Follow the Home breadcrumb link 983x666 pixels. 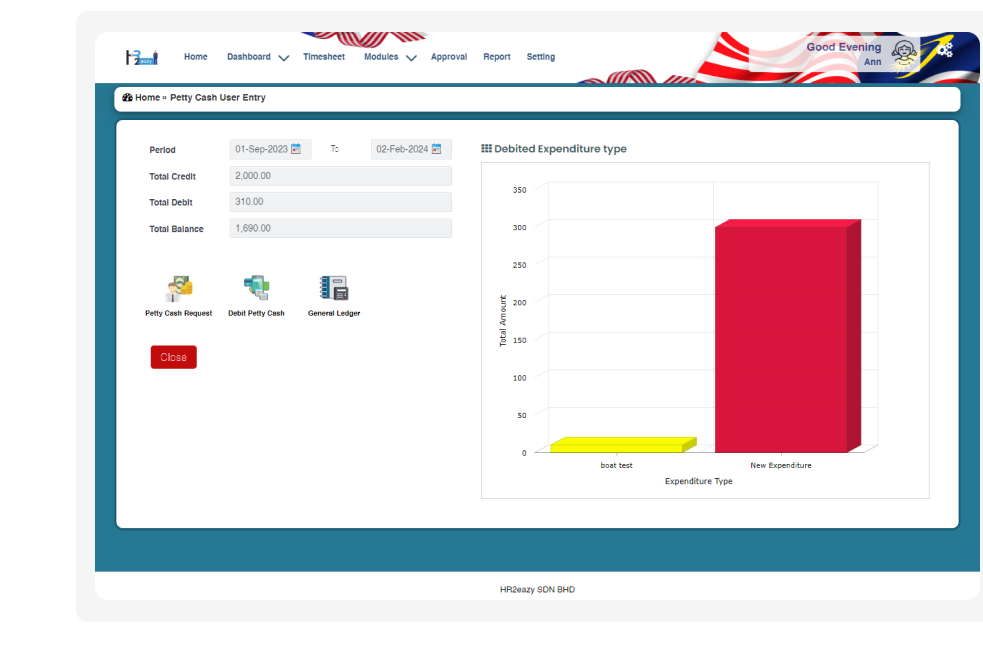coord(147,98)
